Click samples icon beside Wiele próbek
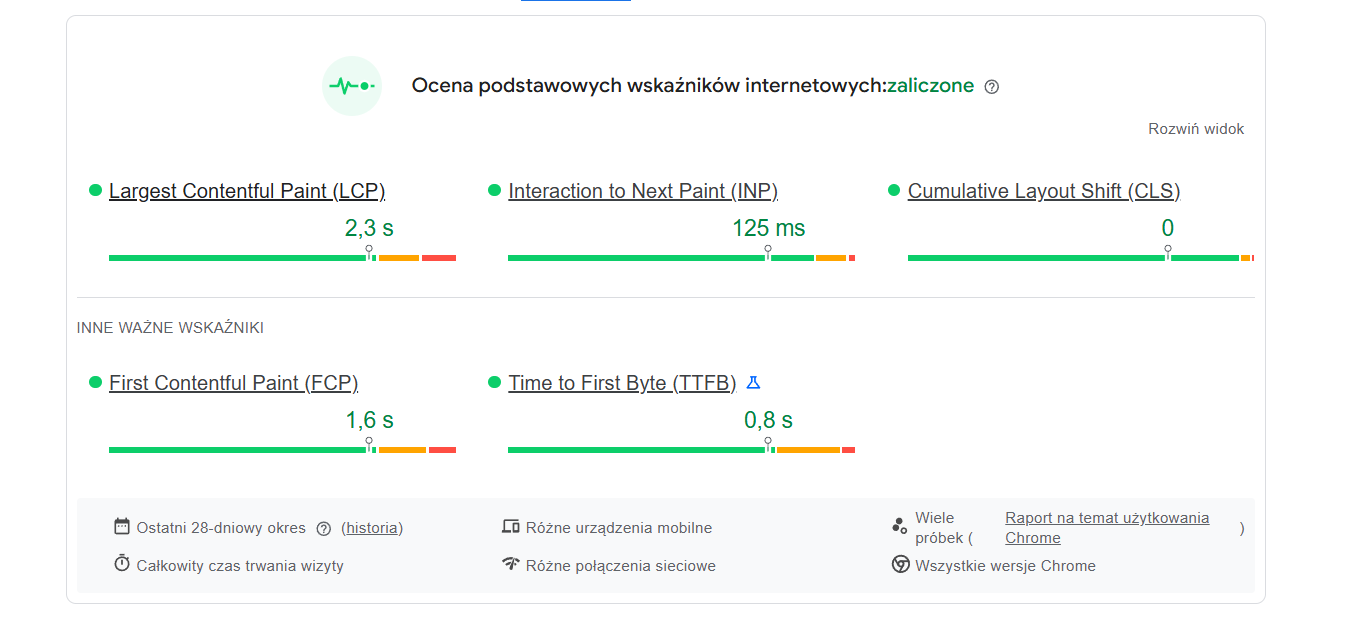Screen dimensions: 1349x621 899,527
